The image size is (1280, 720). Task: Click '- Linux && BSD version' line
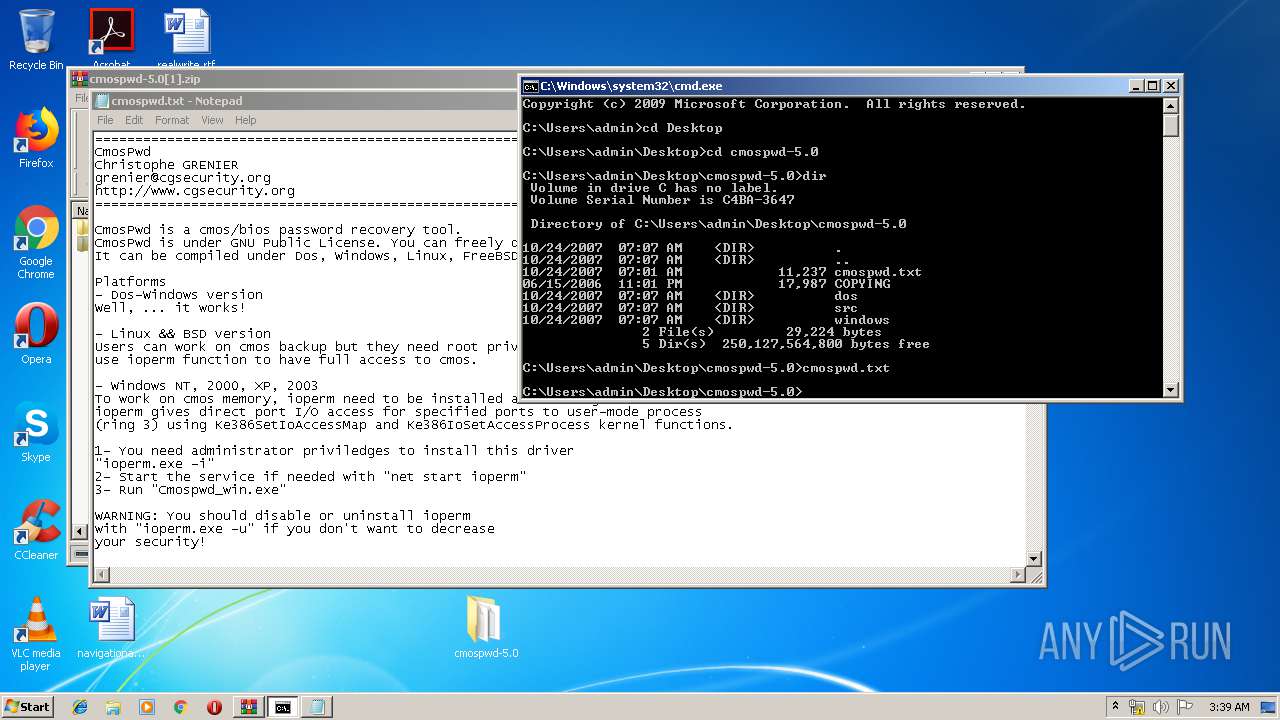pyautogui.click(x=183, y=334)
